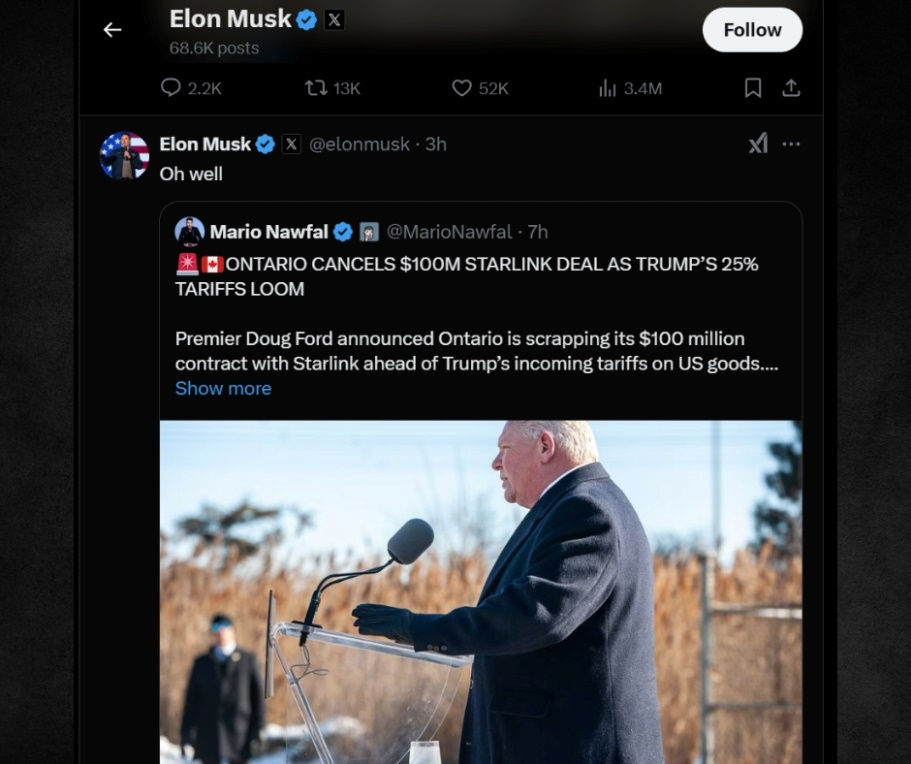Click the blue verified badge in header
The height and width of the screenshot is (764, 911).
pyautogui.click(x=307, y=19)
